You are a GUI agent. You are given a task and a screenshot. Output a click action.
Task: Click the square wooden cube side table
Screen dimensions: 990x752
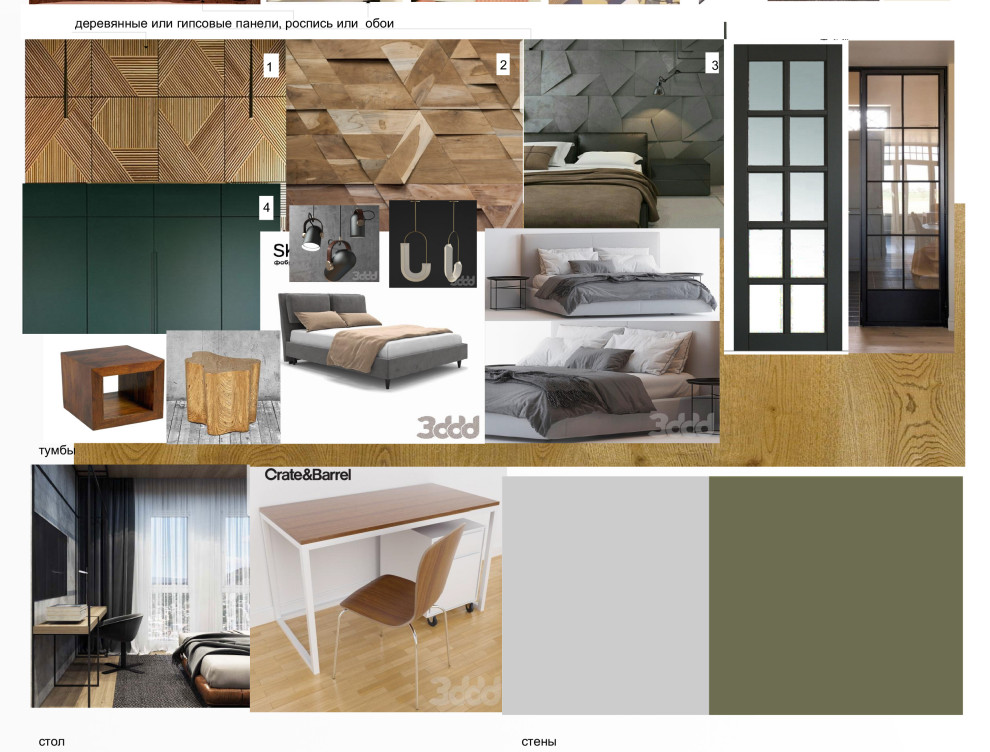[x=111, y=387]
